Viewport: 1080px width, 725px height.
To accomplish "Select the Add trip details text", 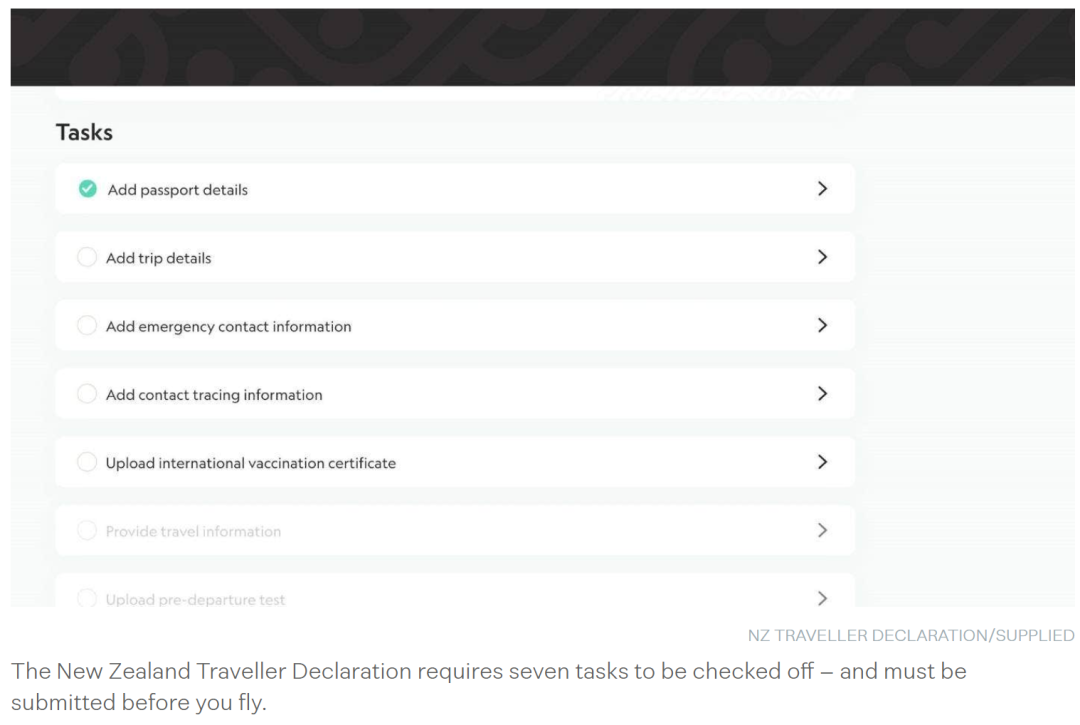I will (x=158, y=258).
